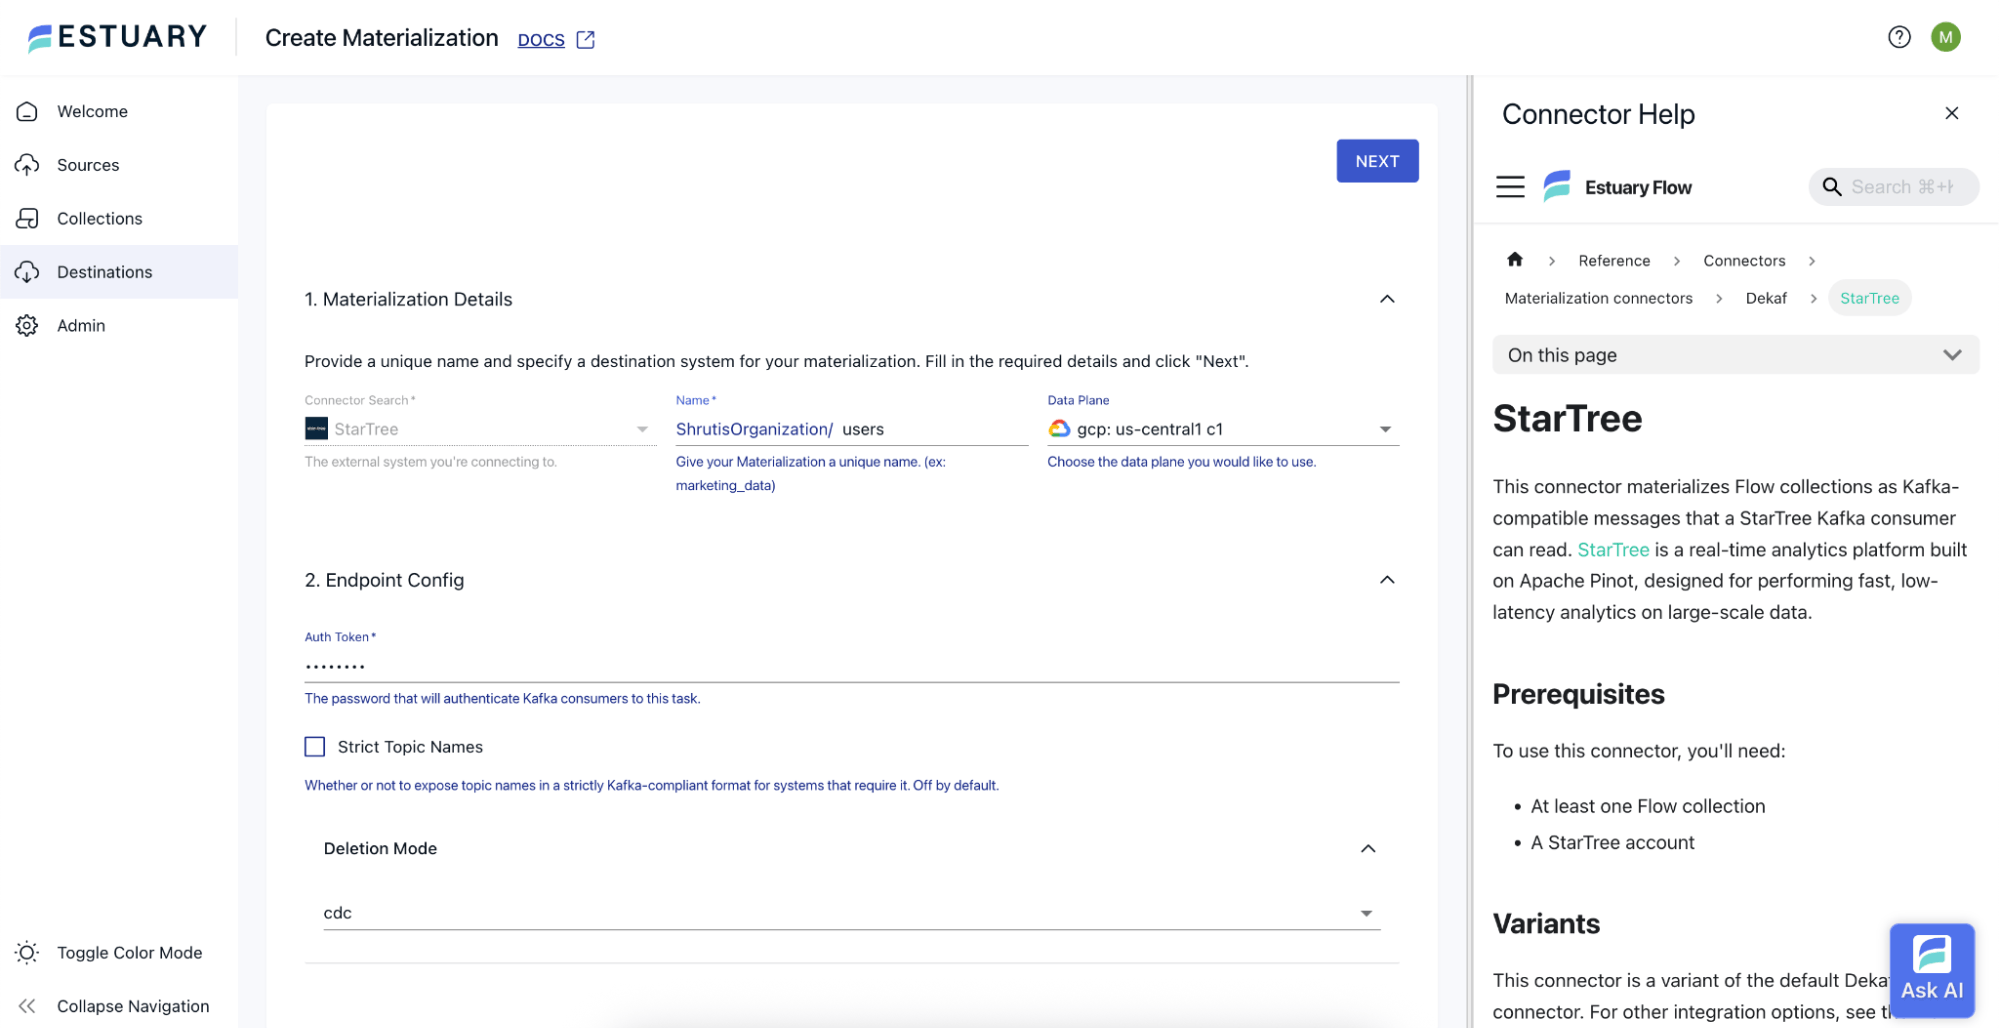The image size is (1999, 1028).
Task: Open the DOCS link
Action: [x=541, y=40]
